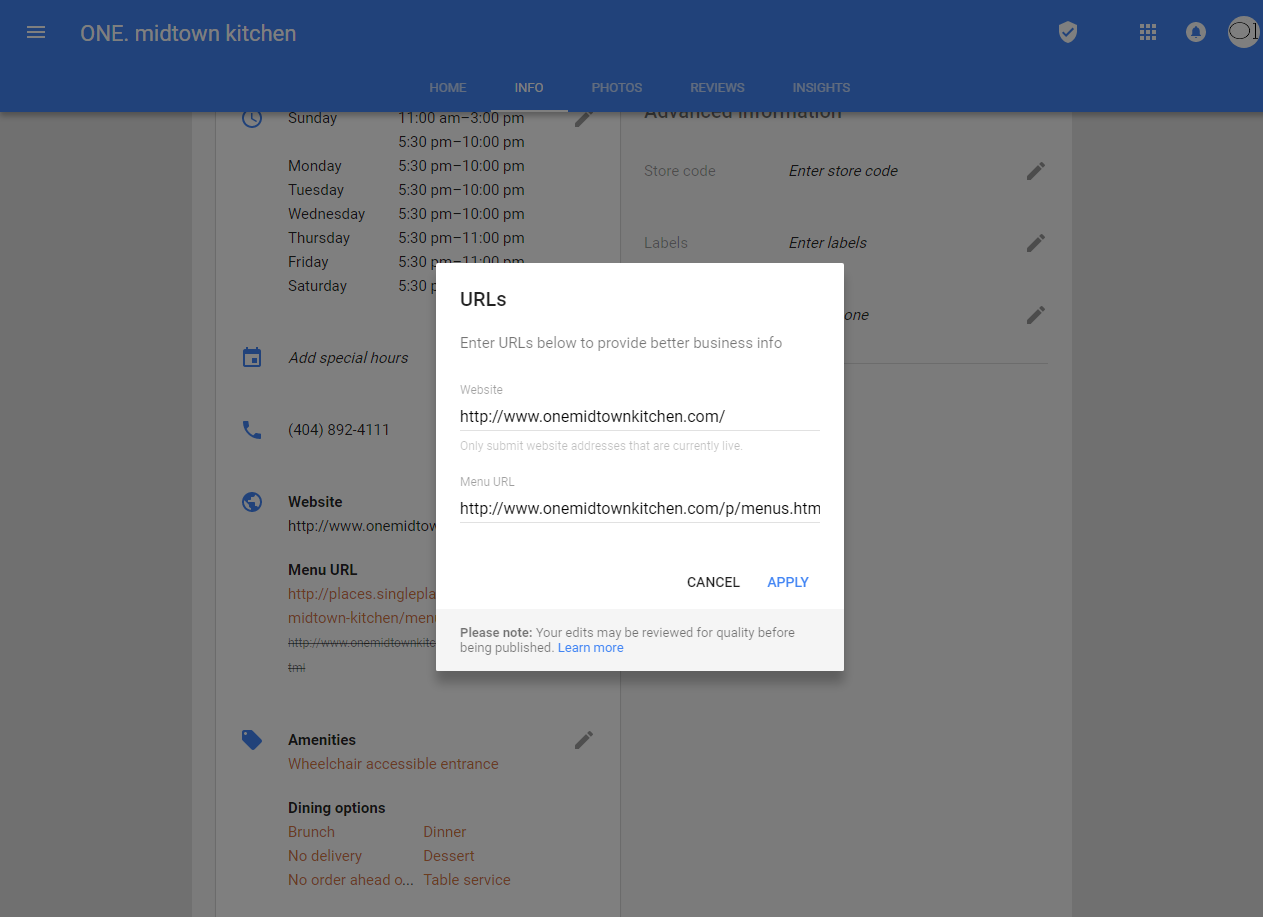This screenshot has width=1263, height=917.
Task: Click Wheelchair accessible entrance amenity
Action: tap(393, 764)
